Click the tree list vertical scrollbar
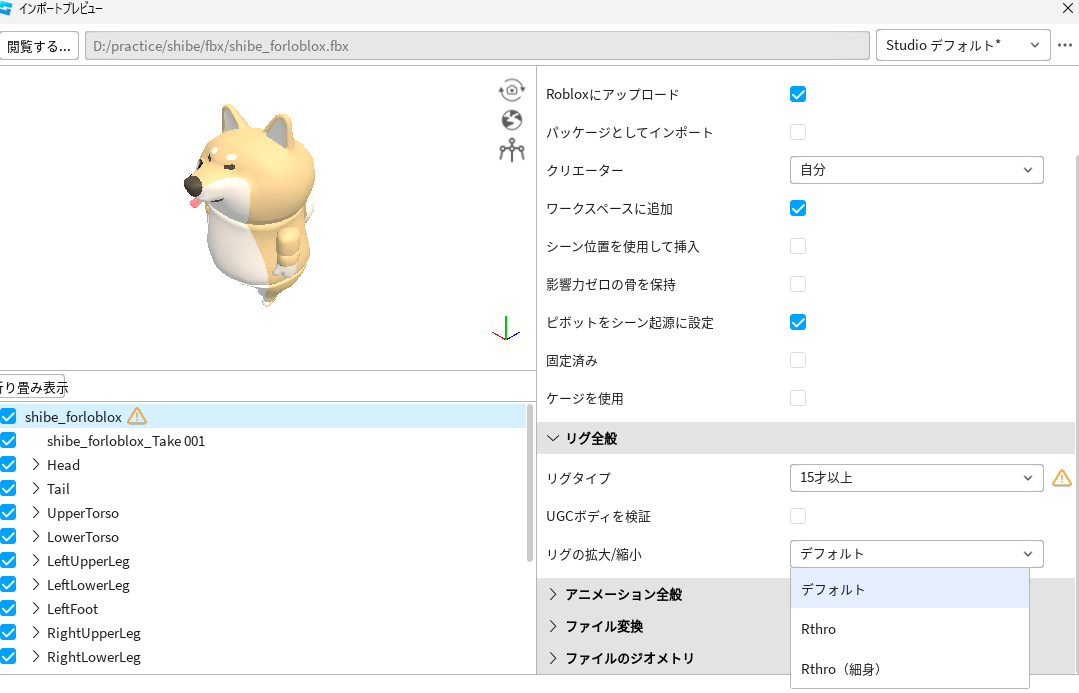 pyautogui.click(x=529, y=483)
